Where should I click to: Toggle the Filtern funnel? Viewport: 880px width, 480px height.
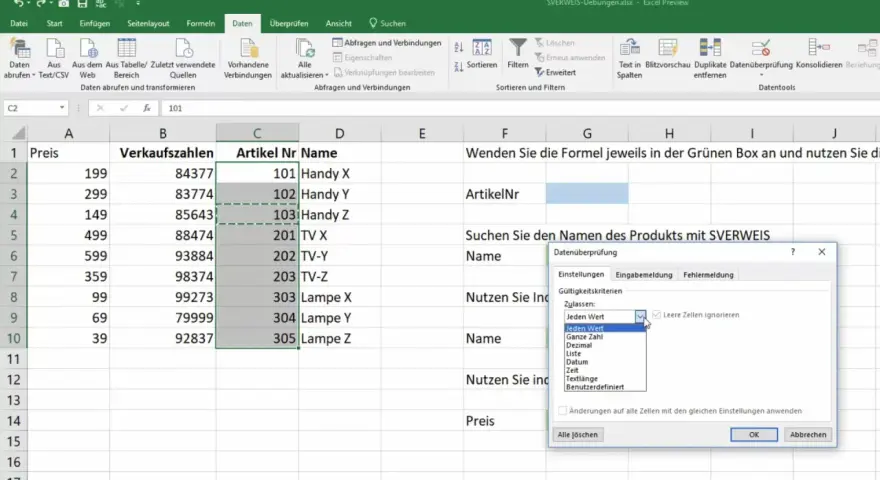tap(517, 54)
